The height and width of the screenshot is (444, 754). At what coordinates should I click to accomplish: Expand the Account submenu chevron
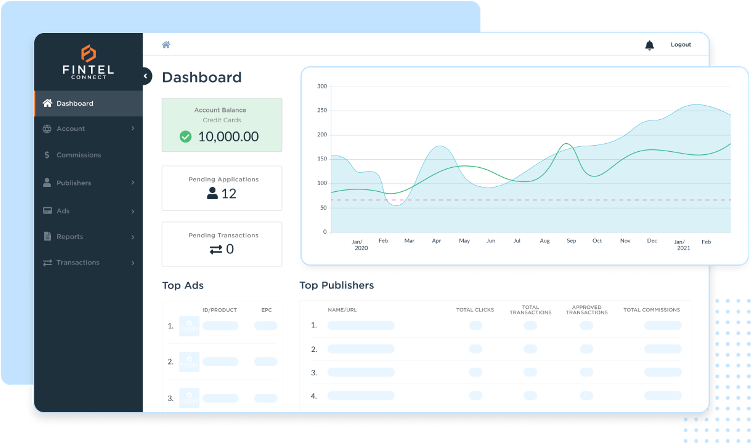(x=133, y=128)
